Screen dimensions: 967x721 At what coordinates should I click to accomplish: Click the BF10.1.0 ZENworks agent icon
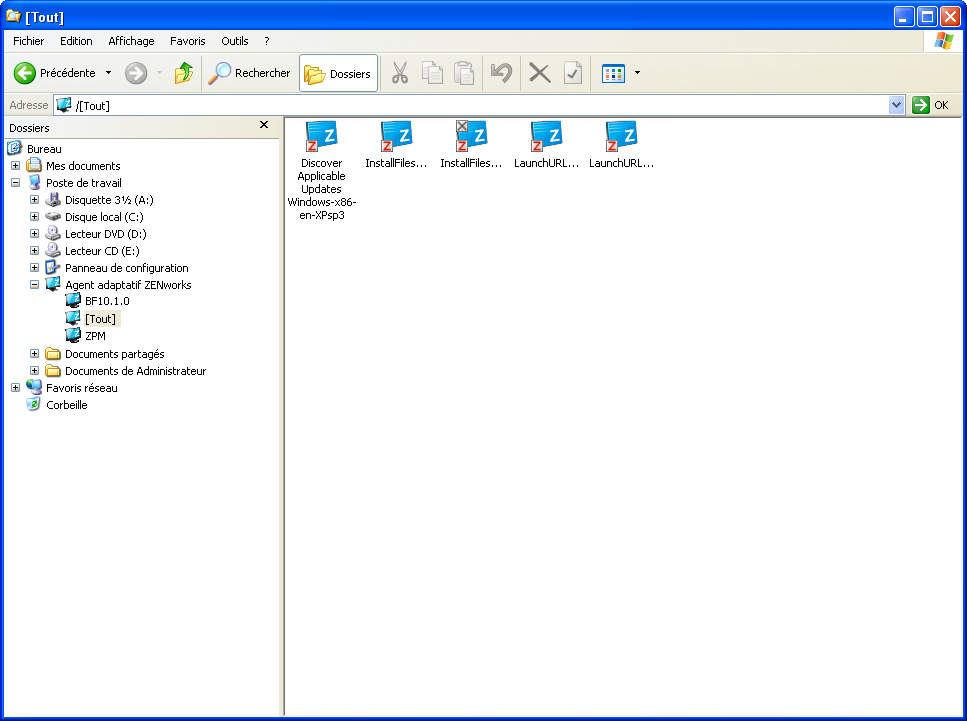pyautogui.click(x=104, y=301)
